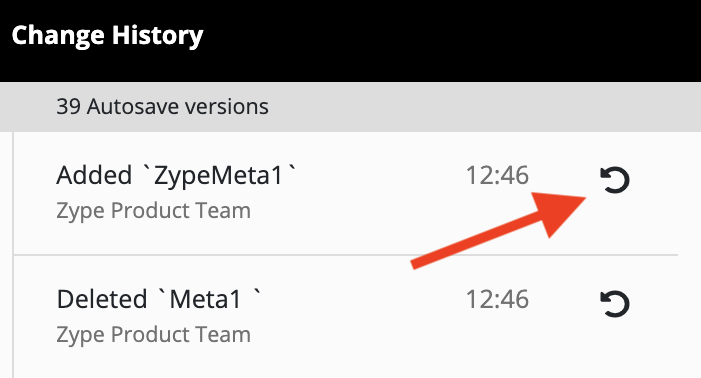
Task: Click revert arrow next to first 12:46
Action: click(x=615, y=180)
